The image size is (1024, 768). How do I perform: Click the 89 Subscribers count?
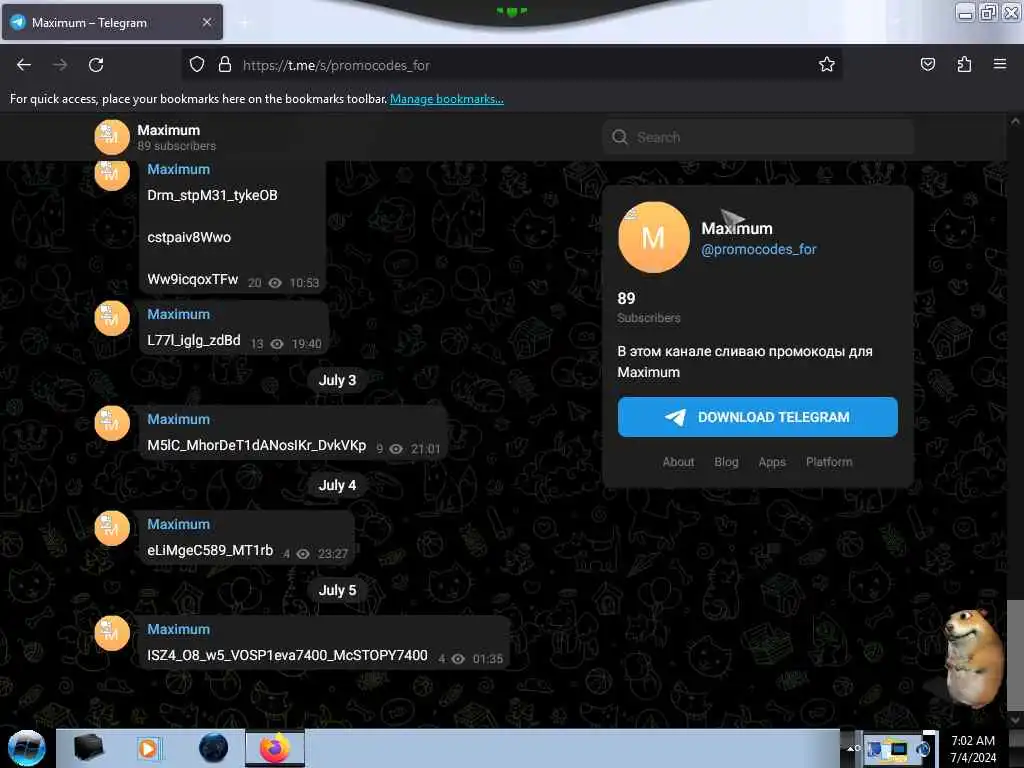tap(648, 307)
